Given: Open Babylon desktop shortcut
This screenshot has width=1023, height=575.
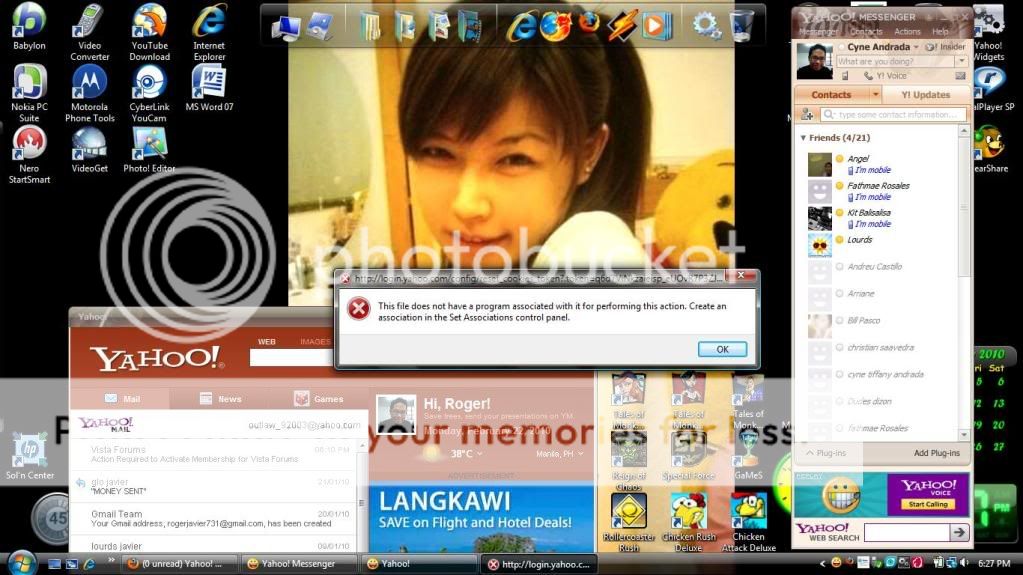Looking at the screenshot, I should (29, 21).
